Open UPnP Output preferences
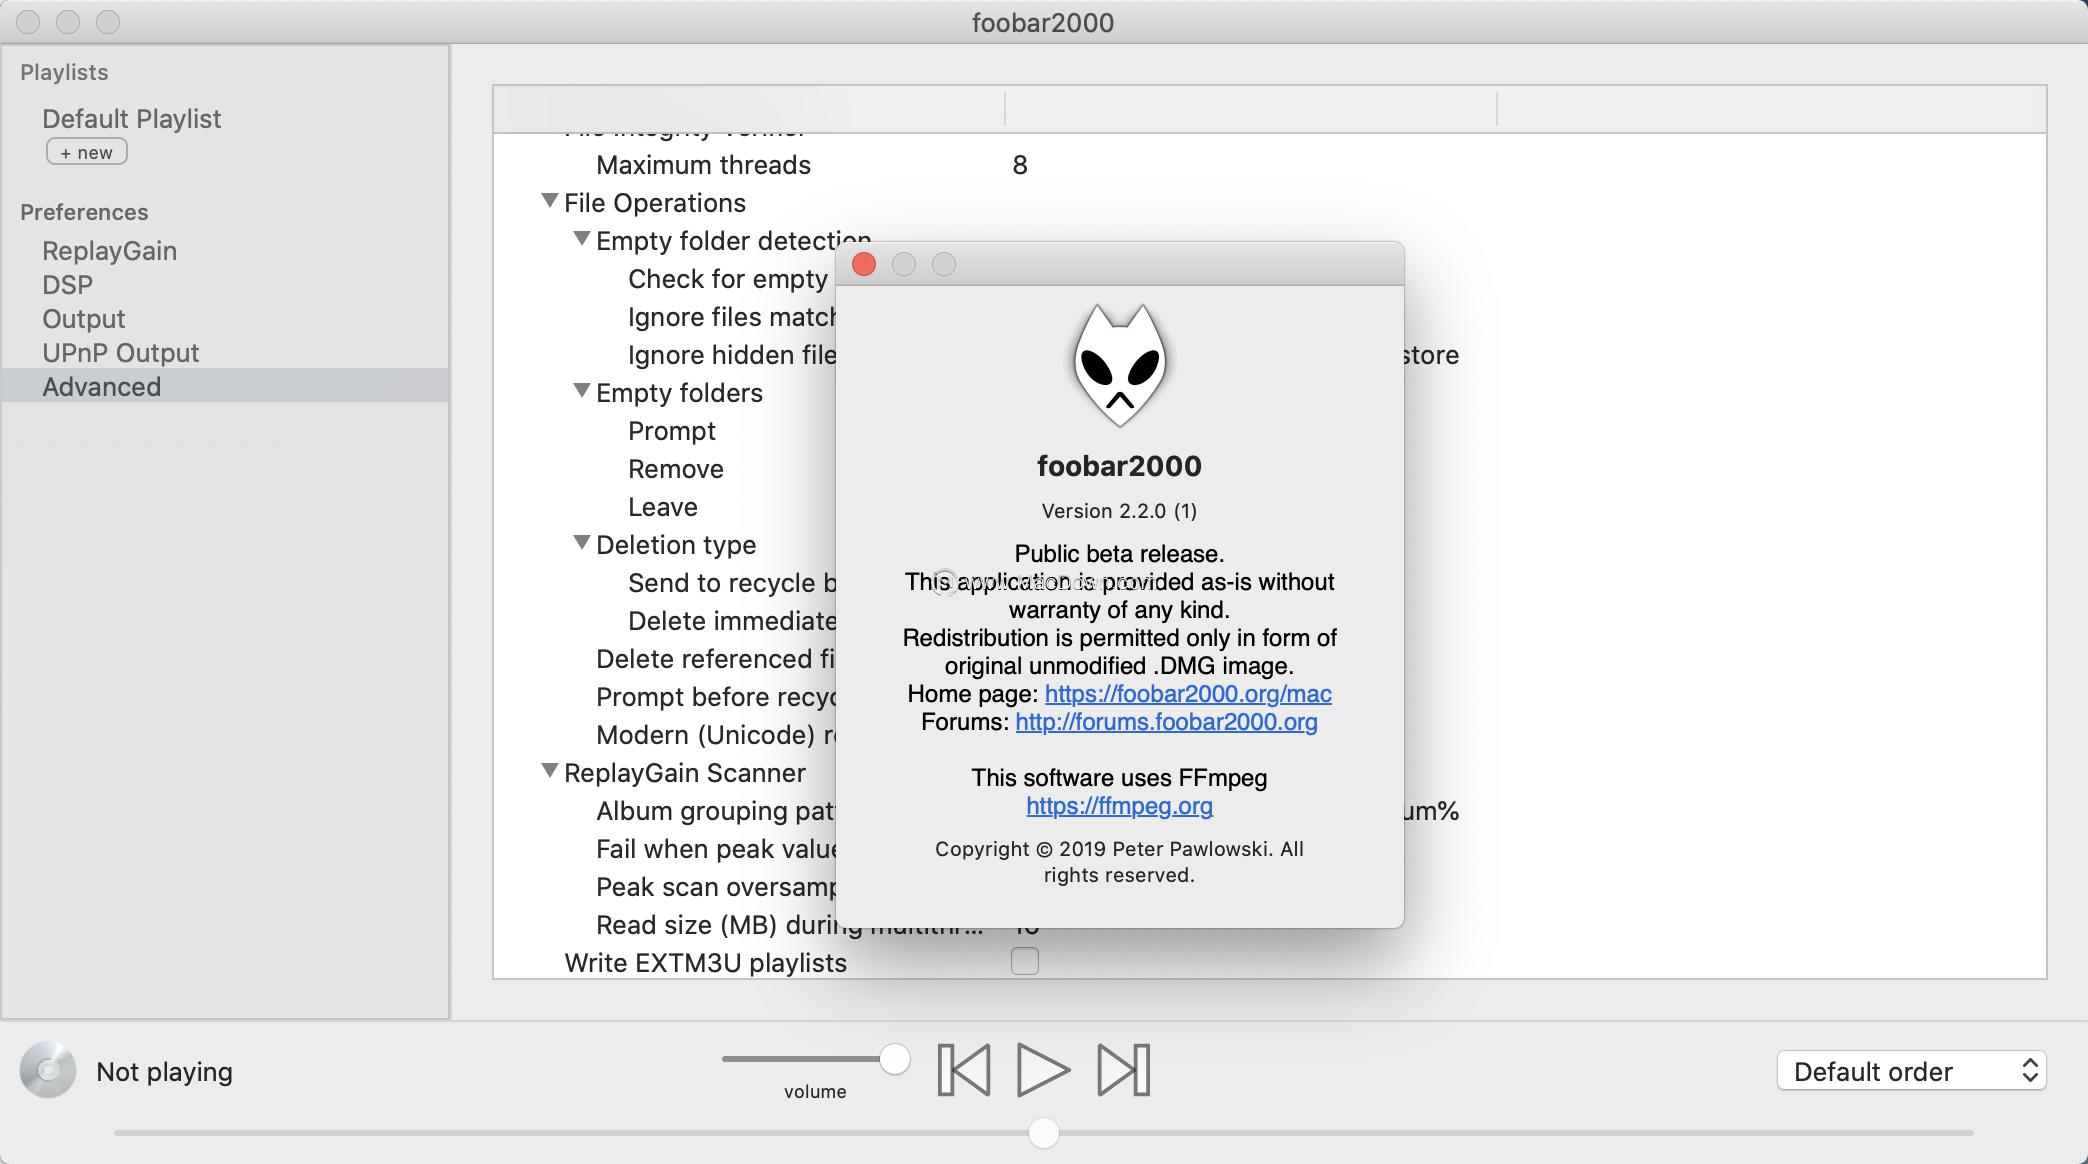Image resolution: width=2088 pixels, height=1164 pixels. tap(120, 352)
